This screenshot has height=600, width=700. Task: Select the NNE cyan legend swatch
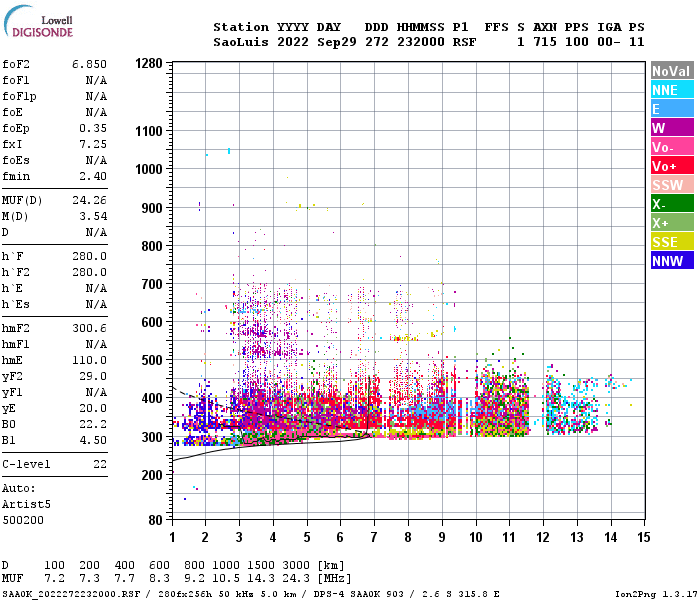point(672,90)
